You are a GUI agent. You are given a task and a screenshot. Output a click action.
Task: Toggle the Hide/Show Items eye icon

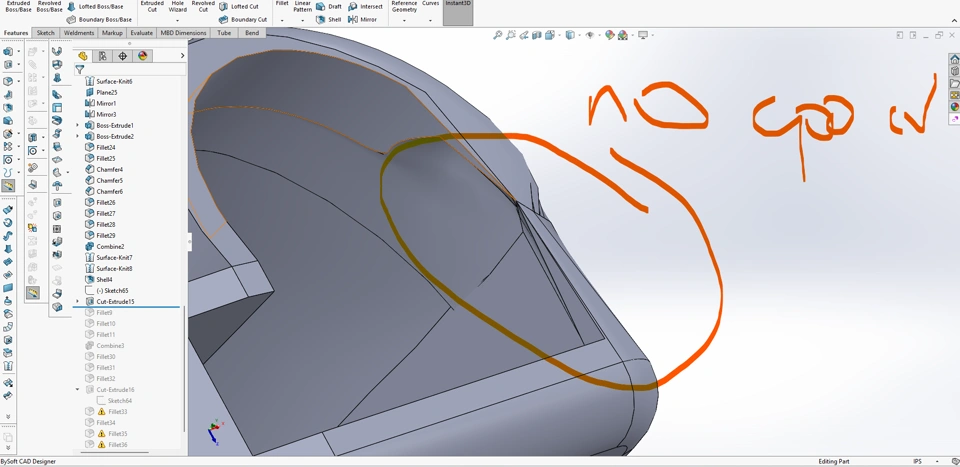590,35
